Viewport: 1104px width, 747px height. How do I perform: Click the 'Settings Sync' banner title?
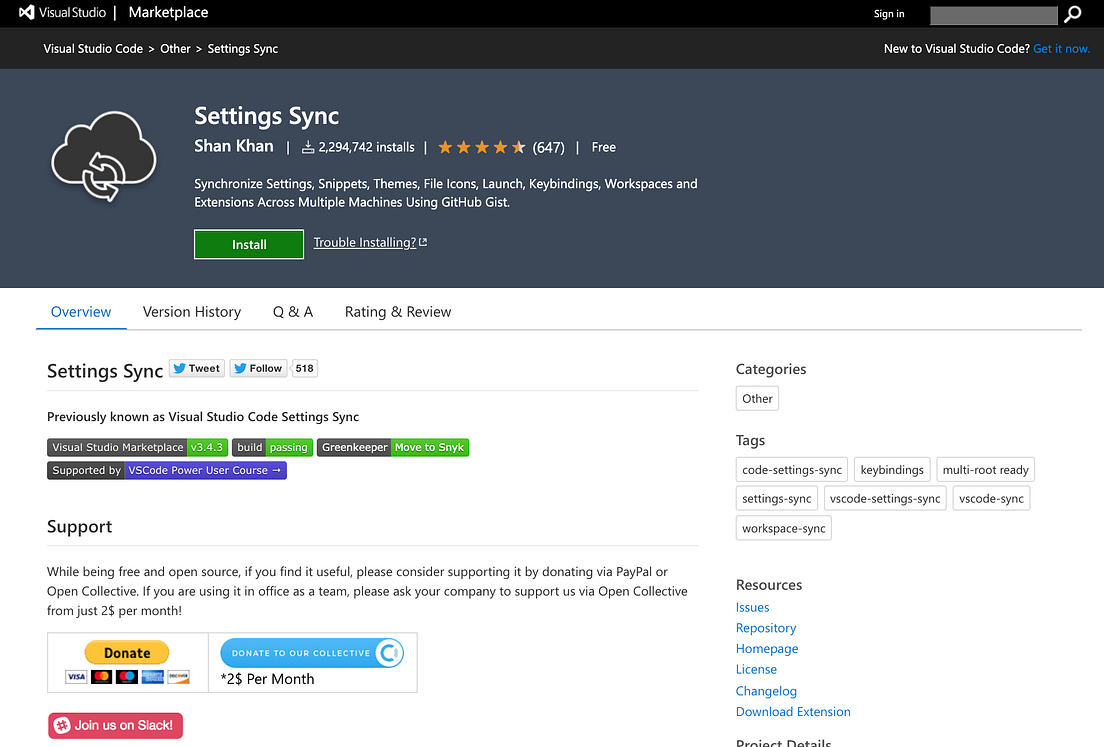pos(267,115)
